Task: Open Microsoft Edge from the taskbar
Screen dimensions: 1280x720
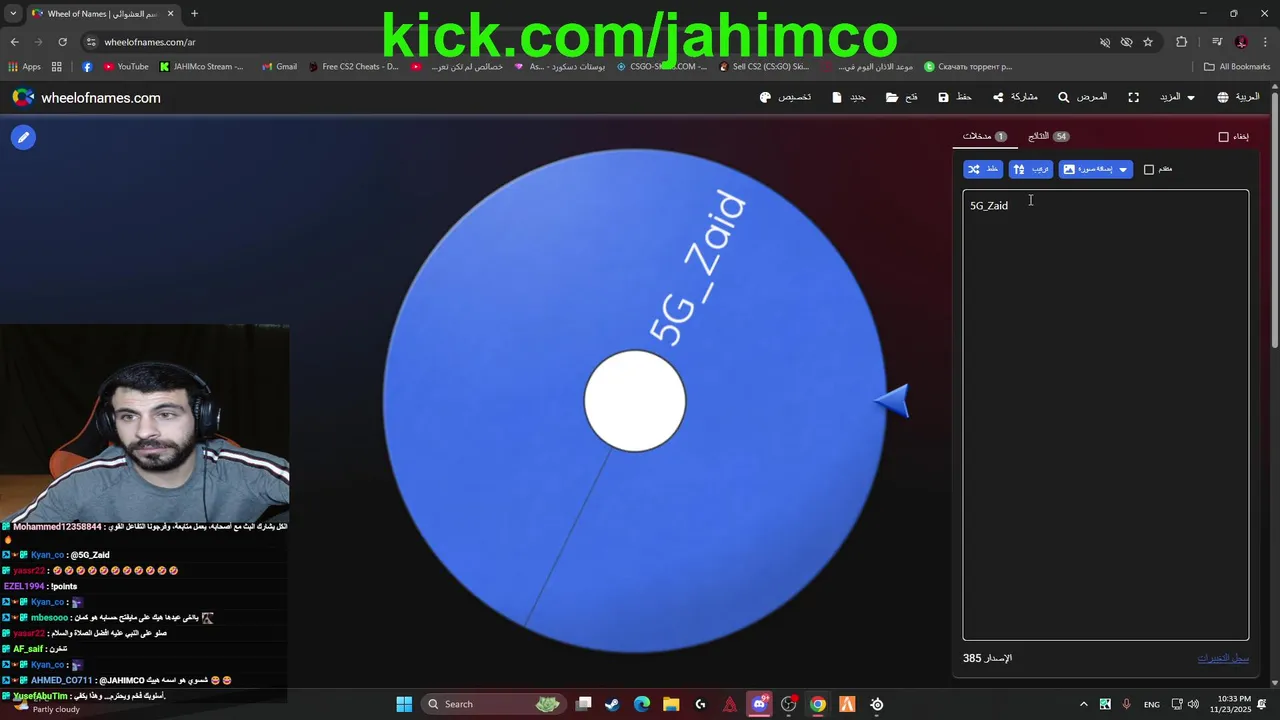Action: [641, 704]
